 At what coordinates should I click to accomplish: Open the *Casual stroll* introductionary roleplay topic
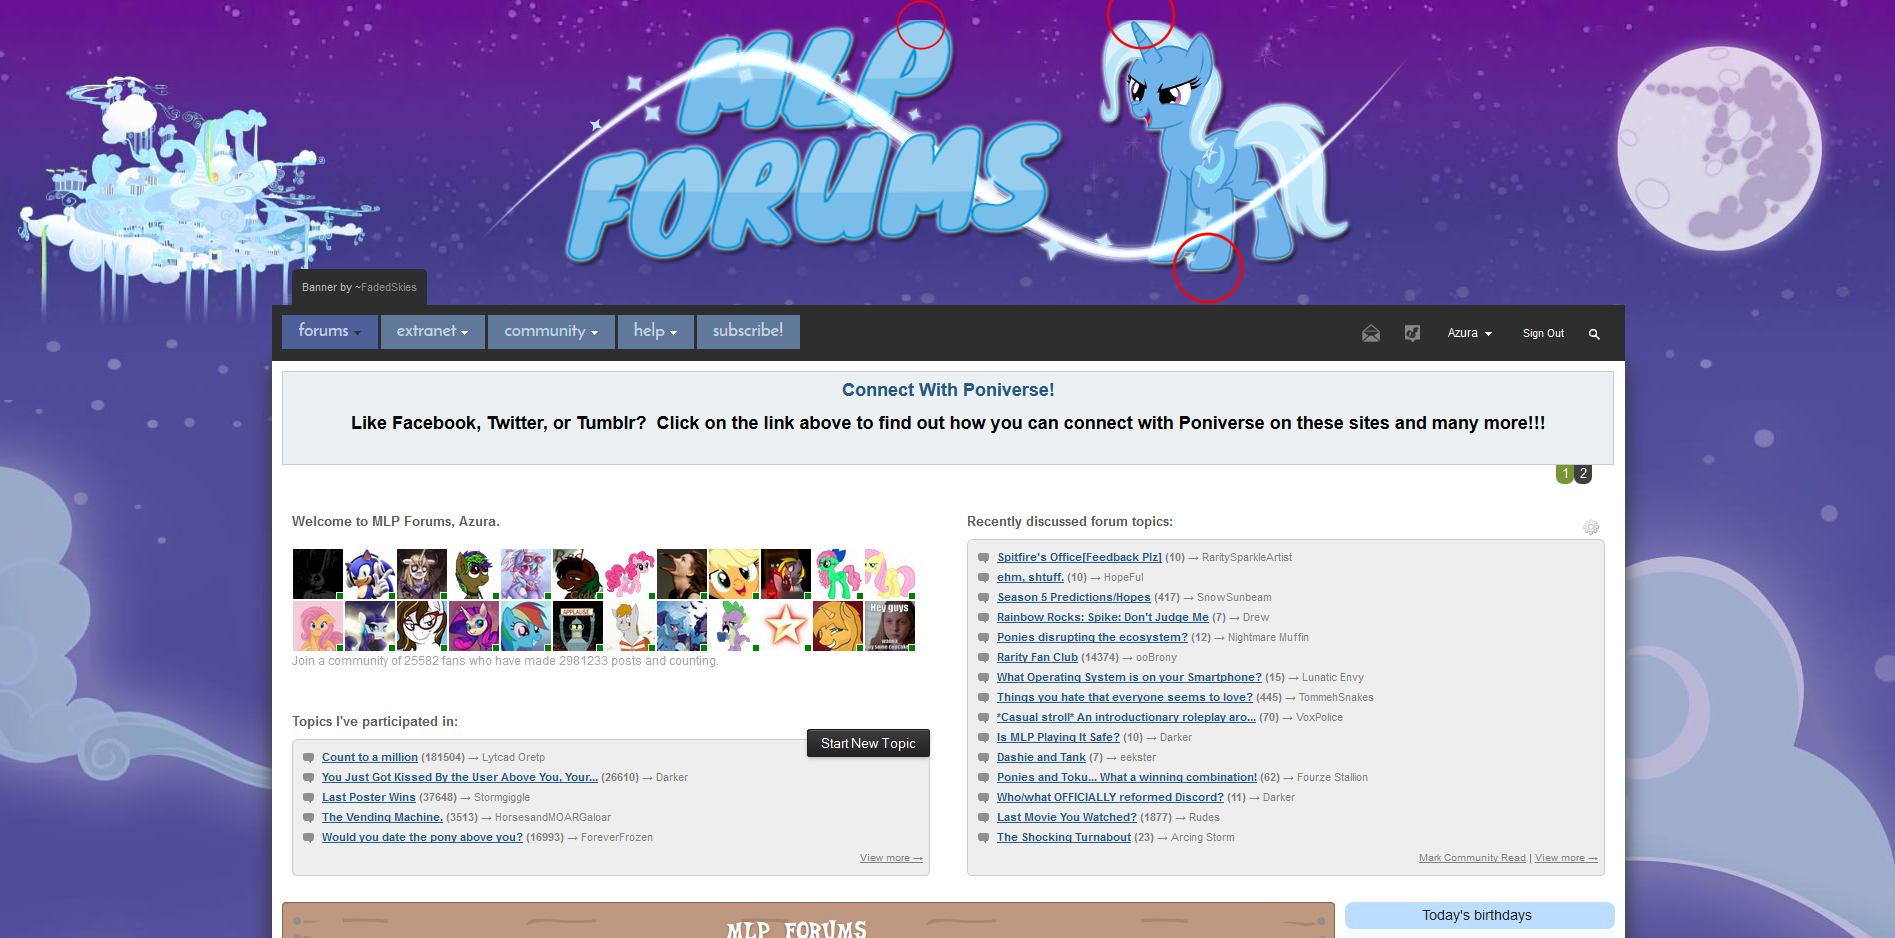tap(1126, 718)
